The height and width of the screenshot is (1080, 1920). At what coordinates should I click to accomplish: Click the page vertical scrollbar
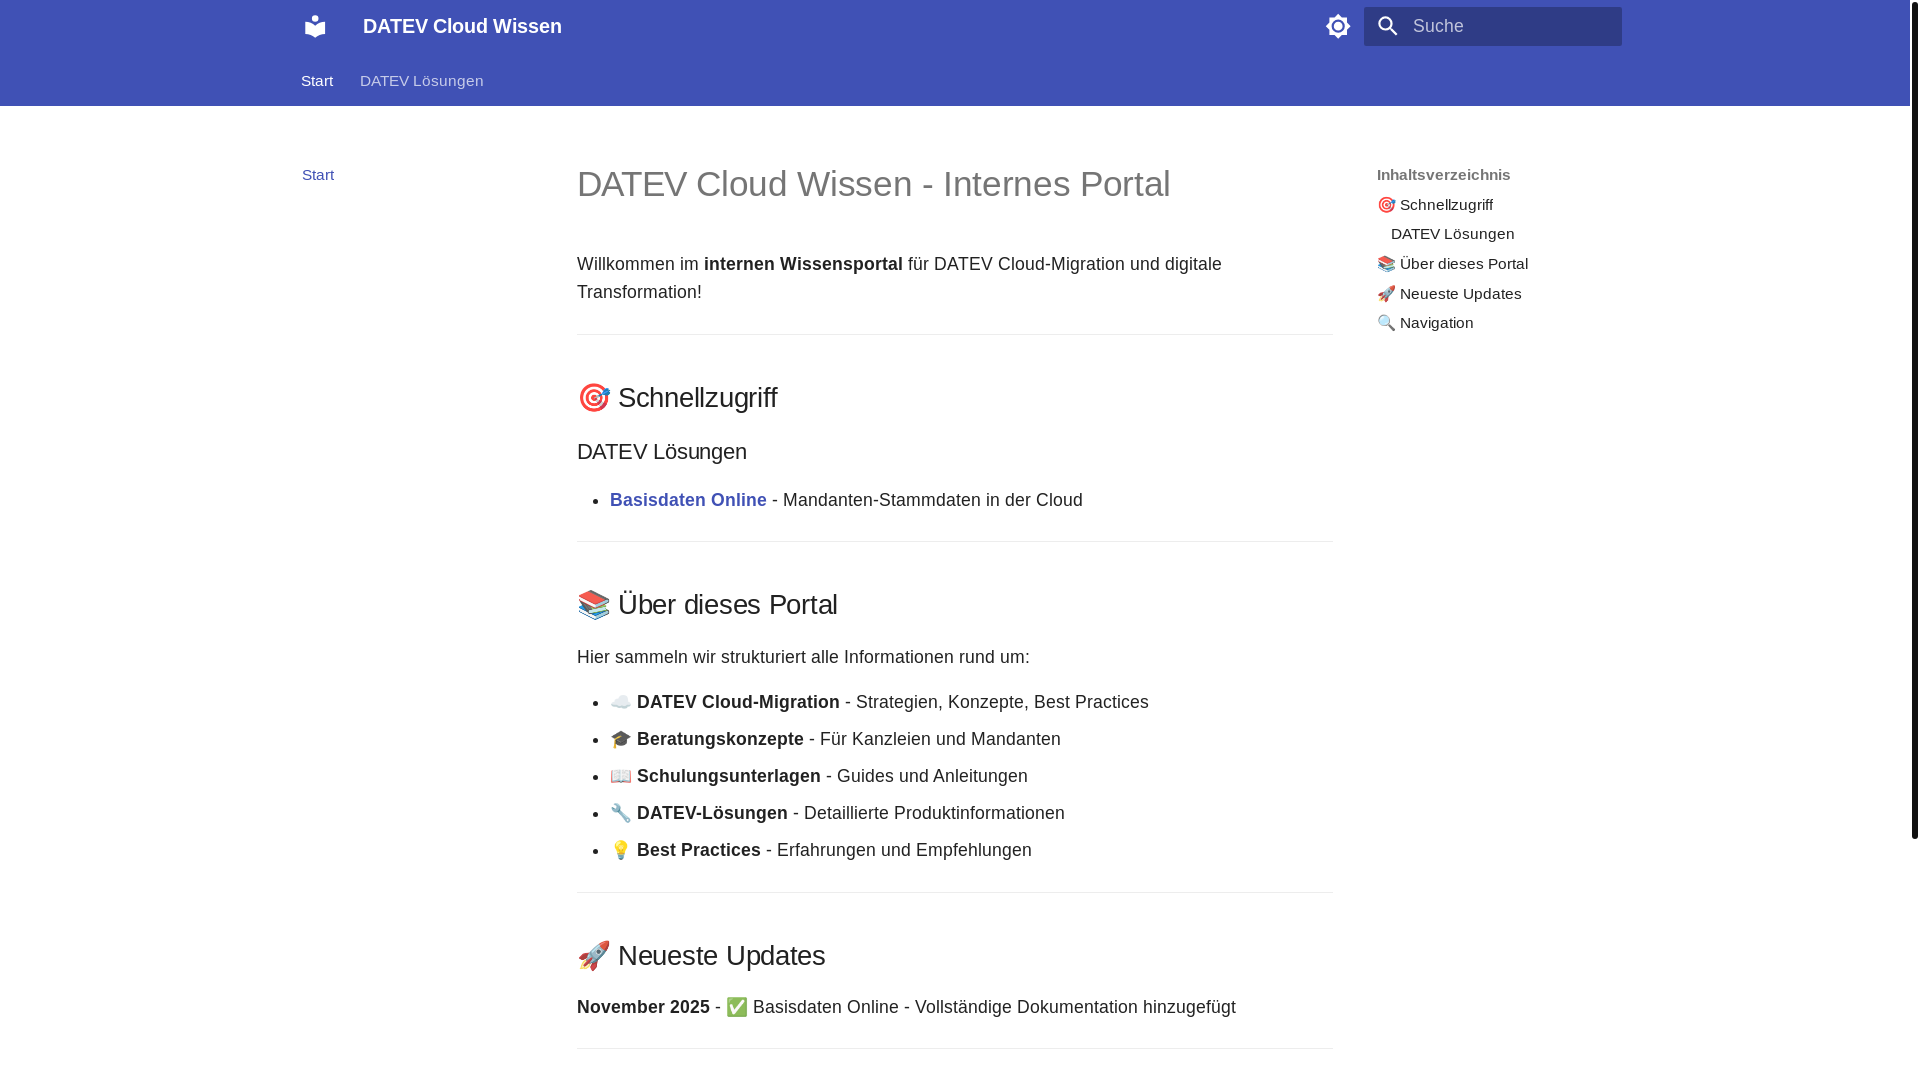(1914, 420)
